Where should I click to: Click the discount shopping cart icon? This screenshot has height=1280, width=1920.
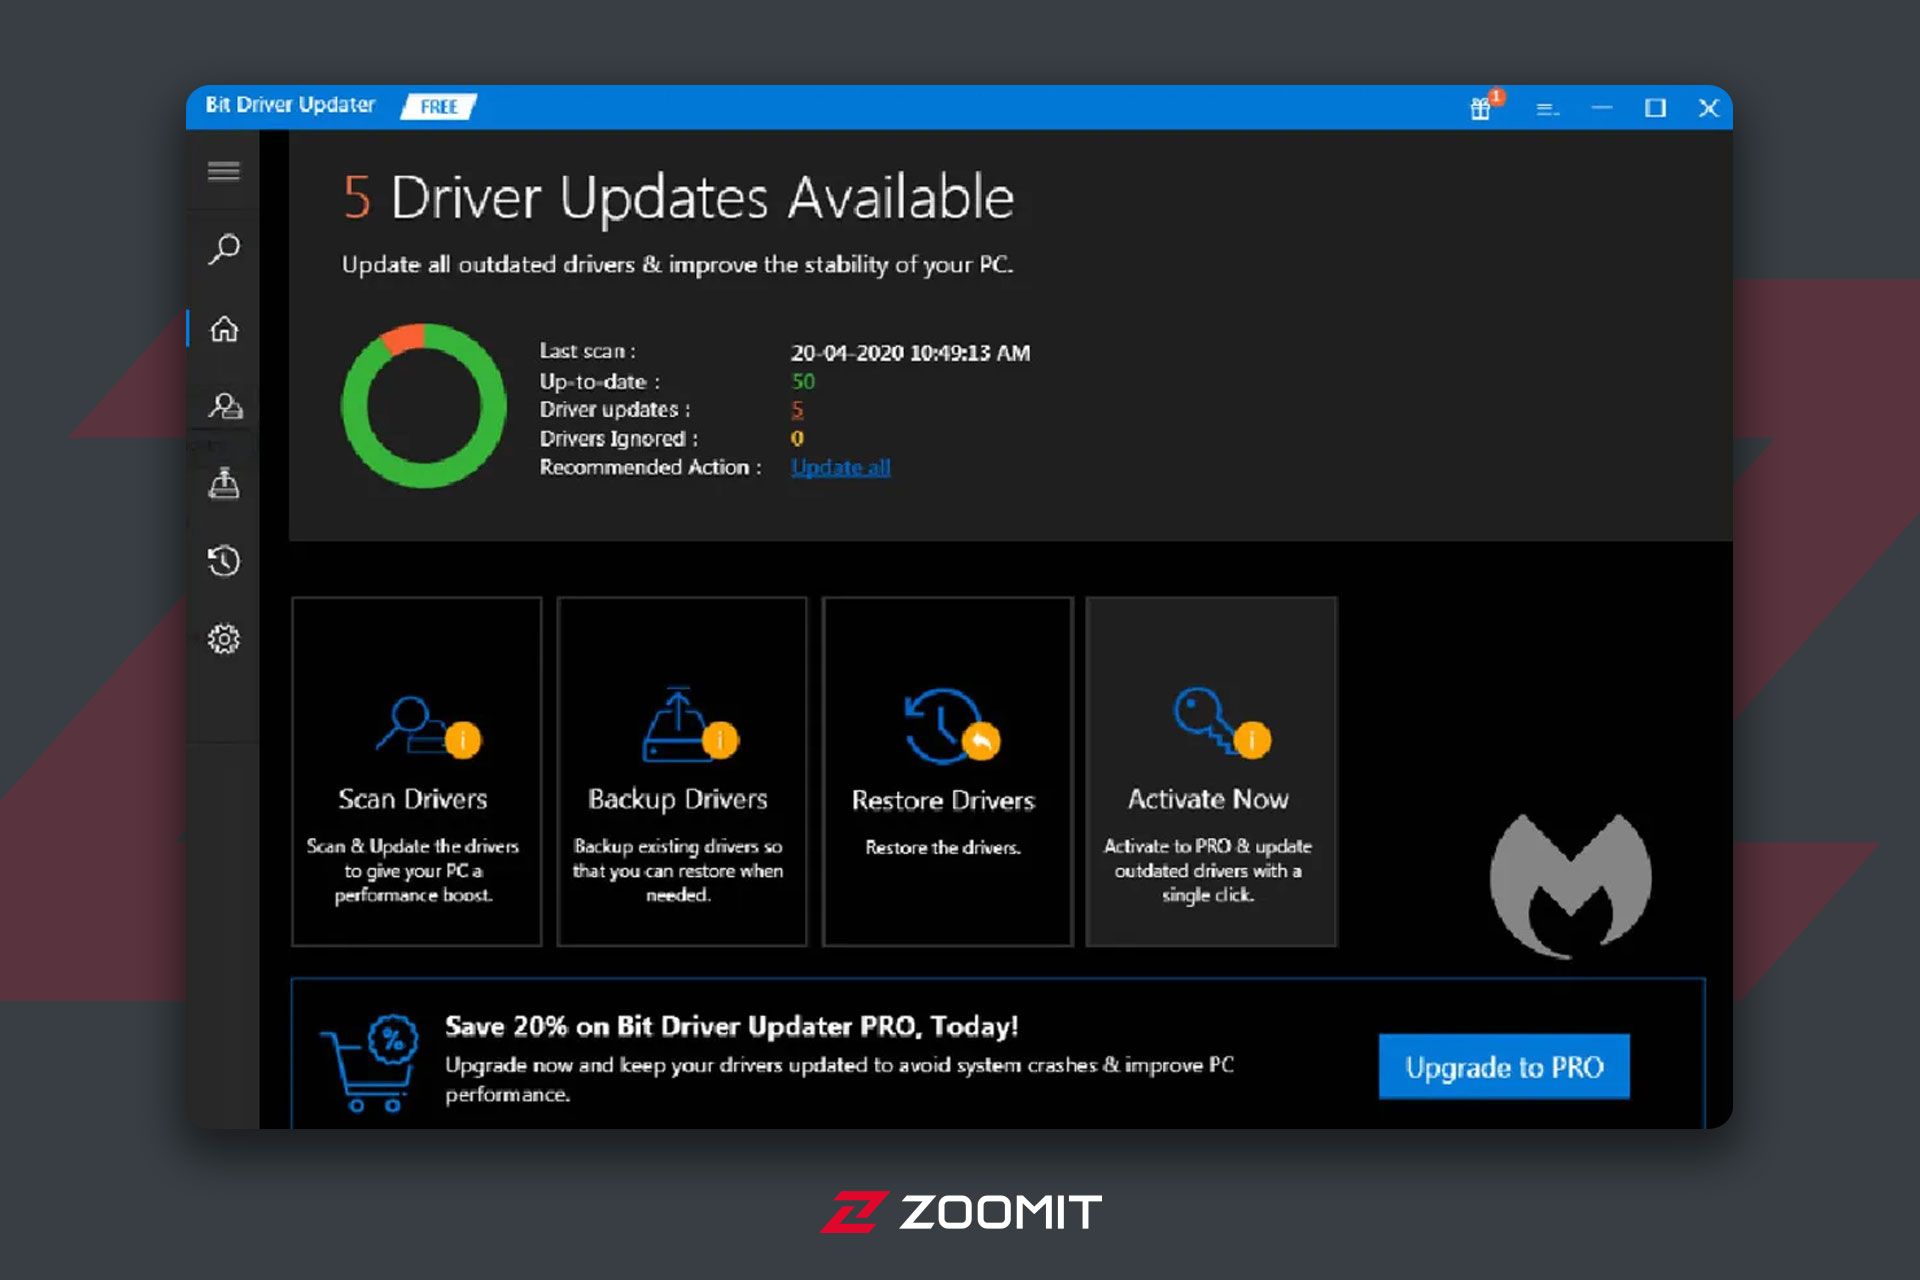[369, 1062]
